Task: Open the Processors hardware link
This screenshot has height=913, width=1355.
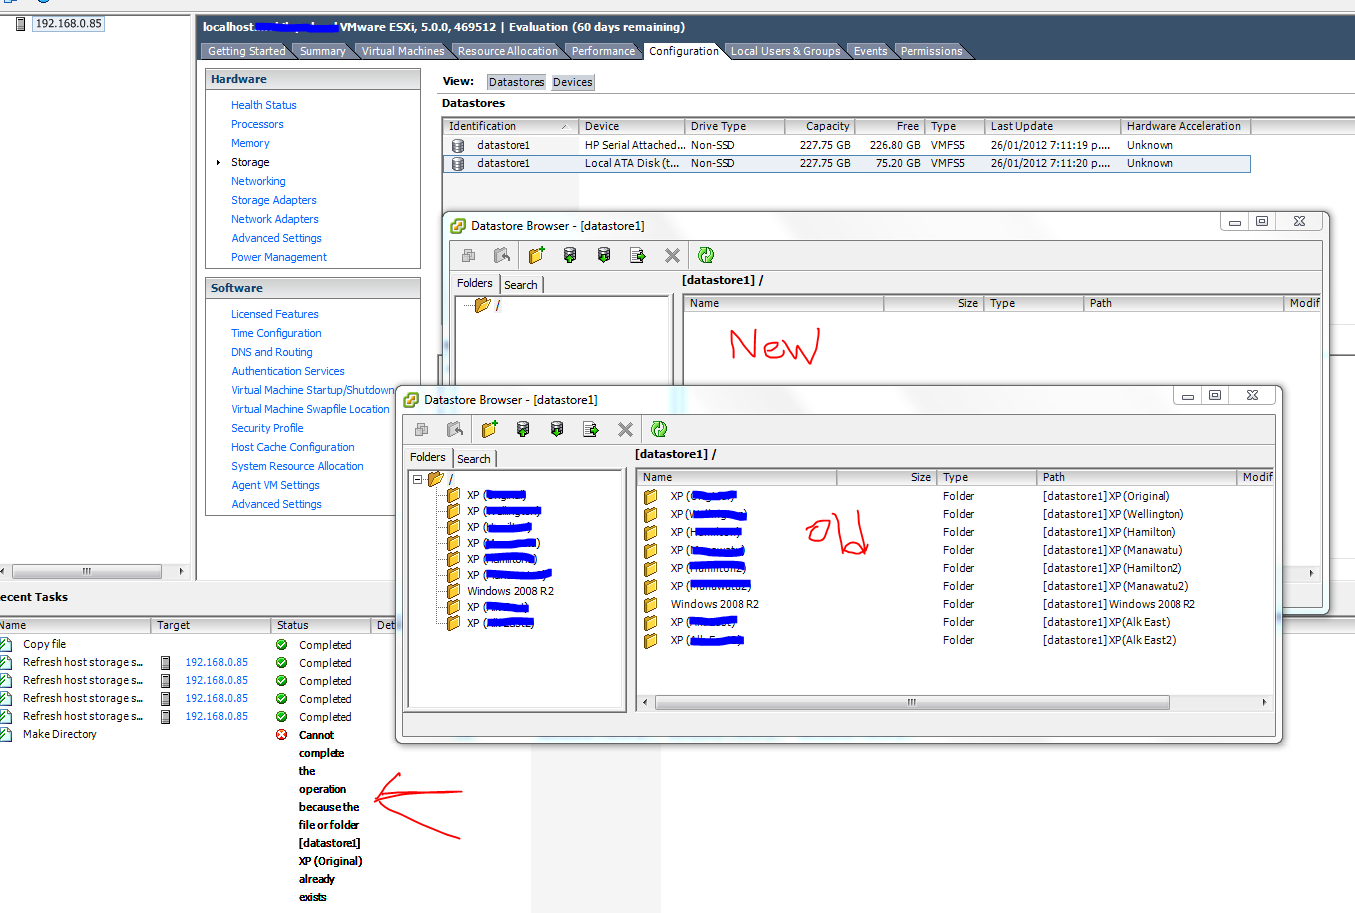Action: [257, 124]
